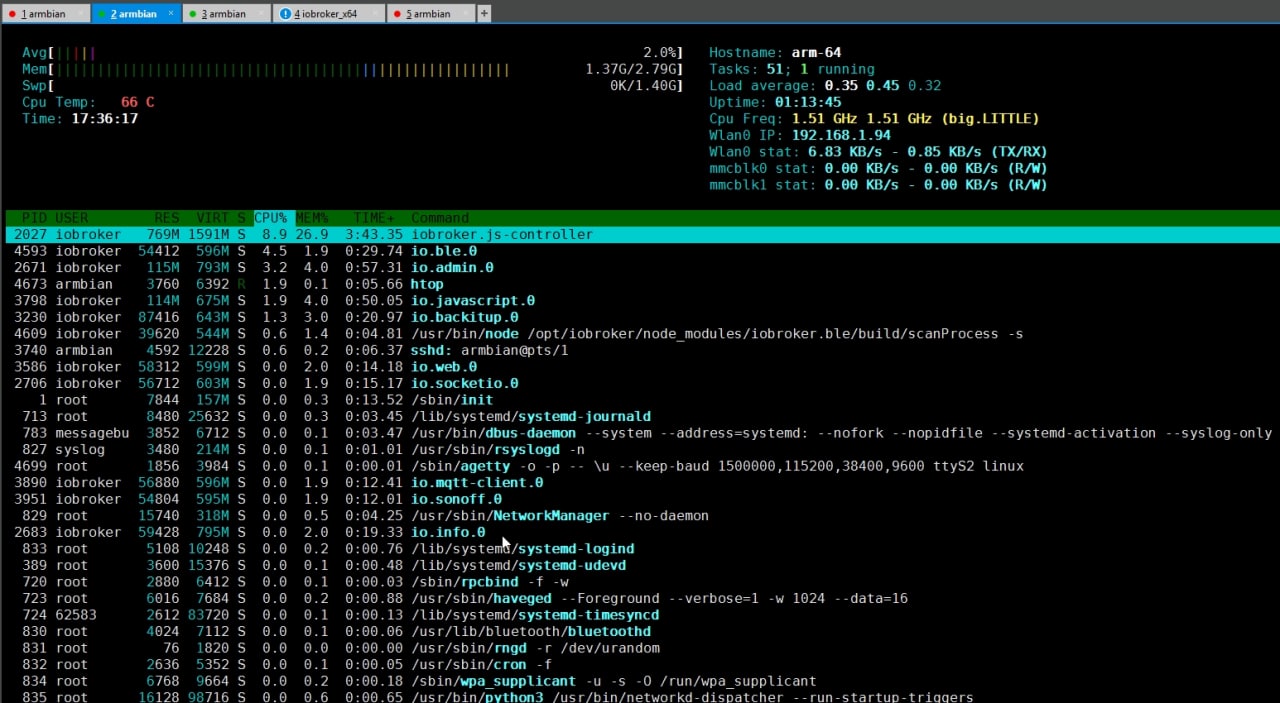The height and width of the screenshot is (703, 1280).
Task: Click the Hostname value arm-64
Action: 816,52
